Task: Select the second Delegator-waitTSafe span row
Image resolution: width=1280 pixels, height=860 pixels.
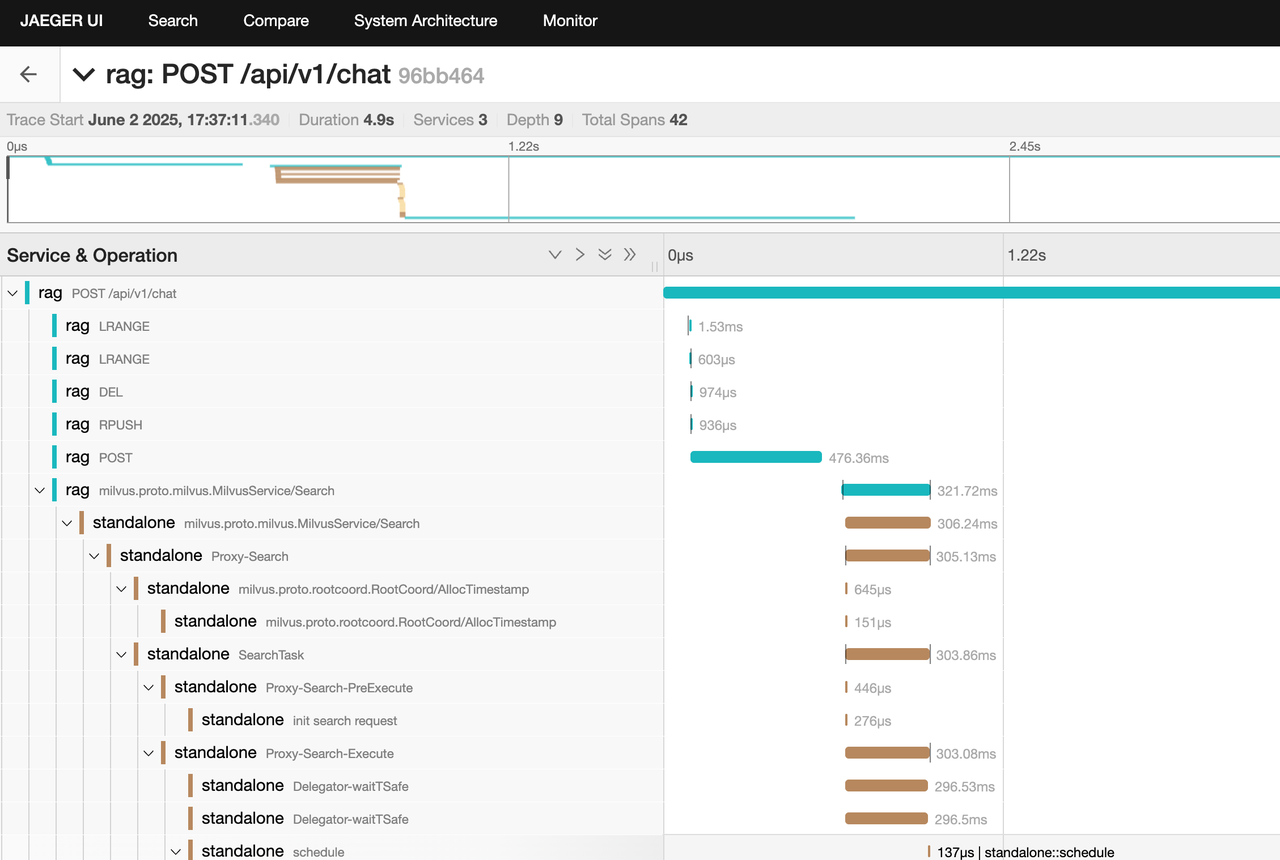Action: pos(426,818)
